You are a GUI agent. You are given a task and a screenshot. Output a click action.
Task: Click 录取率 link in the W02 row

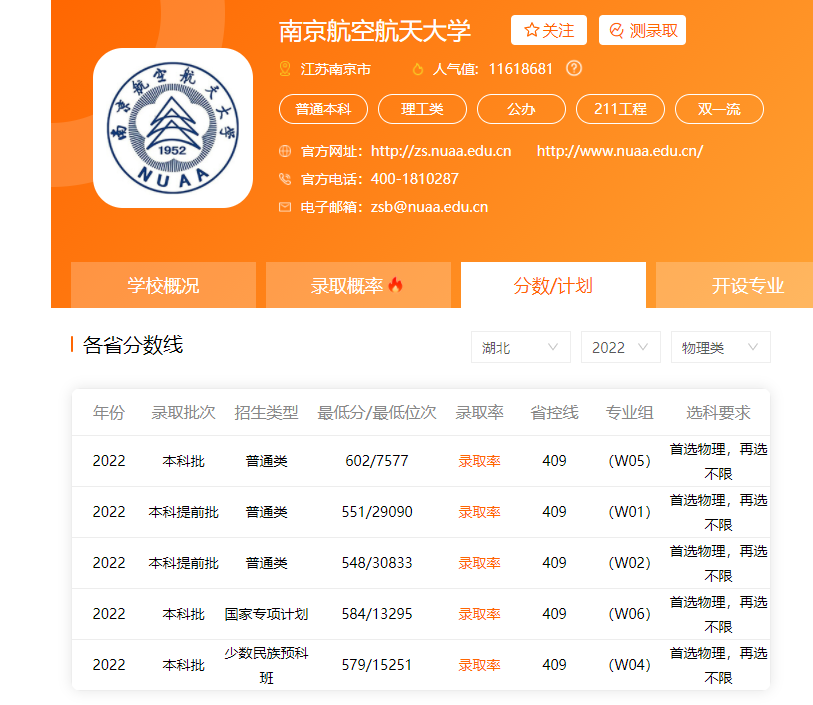(x=479, y=563)
